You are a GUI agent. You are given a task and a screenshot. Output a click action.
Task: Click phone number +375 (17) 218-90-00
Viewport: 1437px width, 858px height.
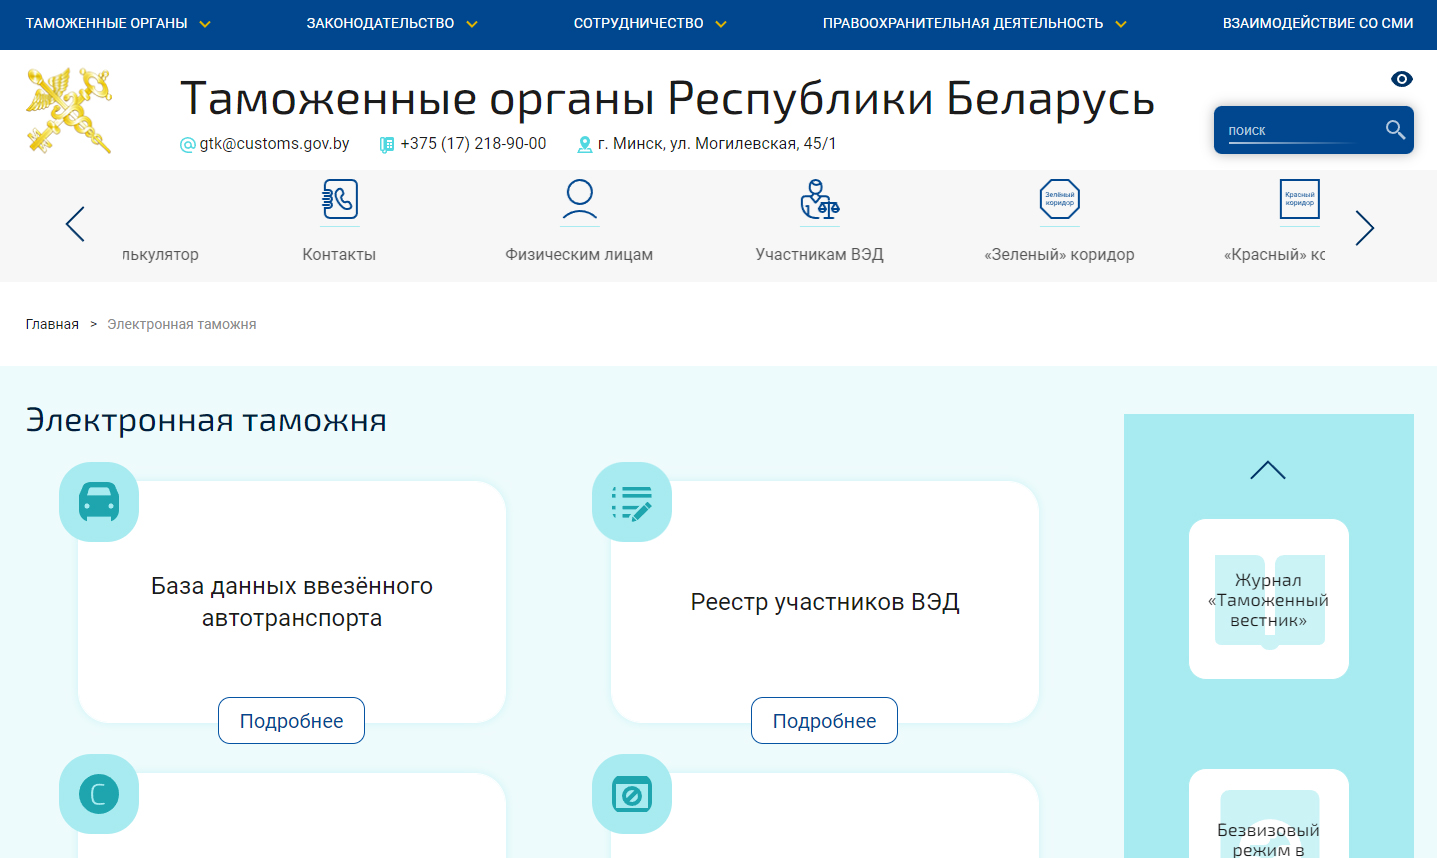tap(473, 143)
